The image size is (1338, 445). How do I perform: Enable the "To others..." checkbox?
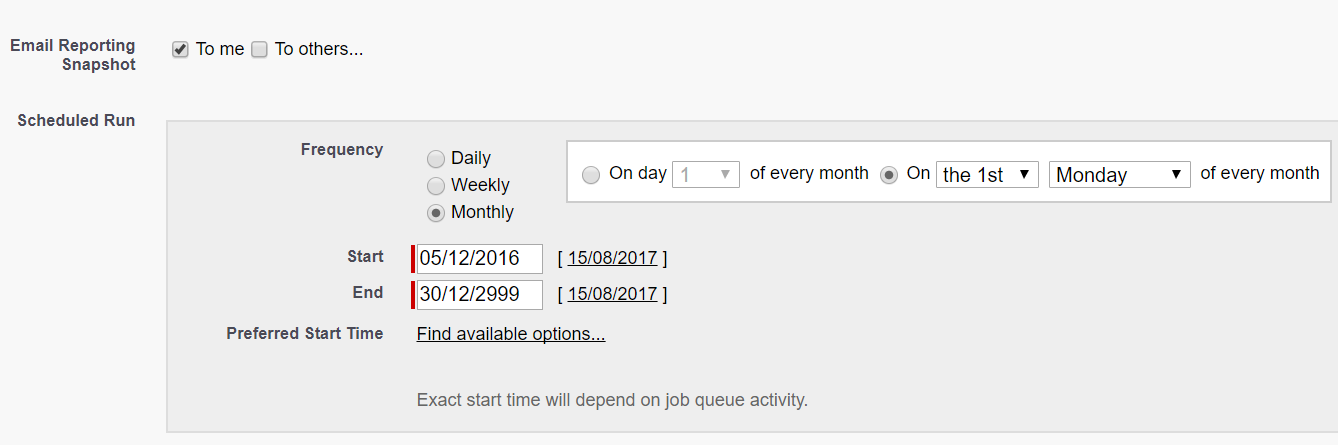[259, 50]
